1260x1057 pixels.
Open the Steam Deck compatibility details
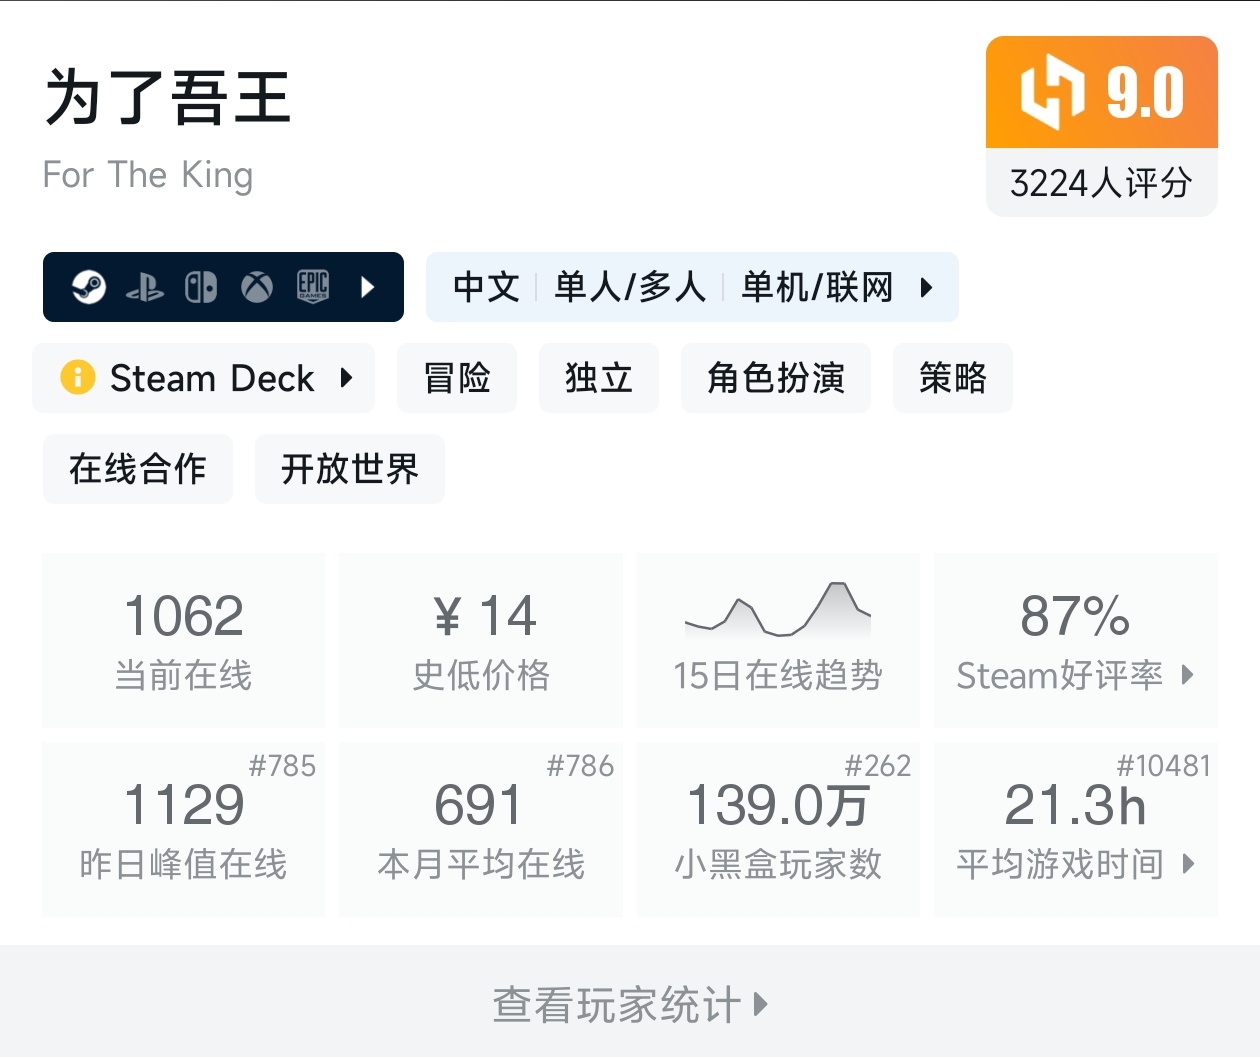click(x=204, y=378)
